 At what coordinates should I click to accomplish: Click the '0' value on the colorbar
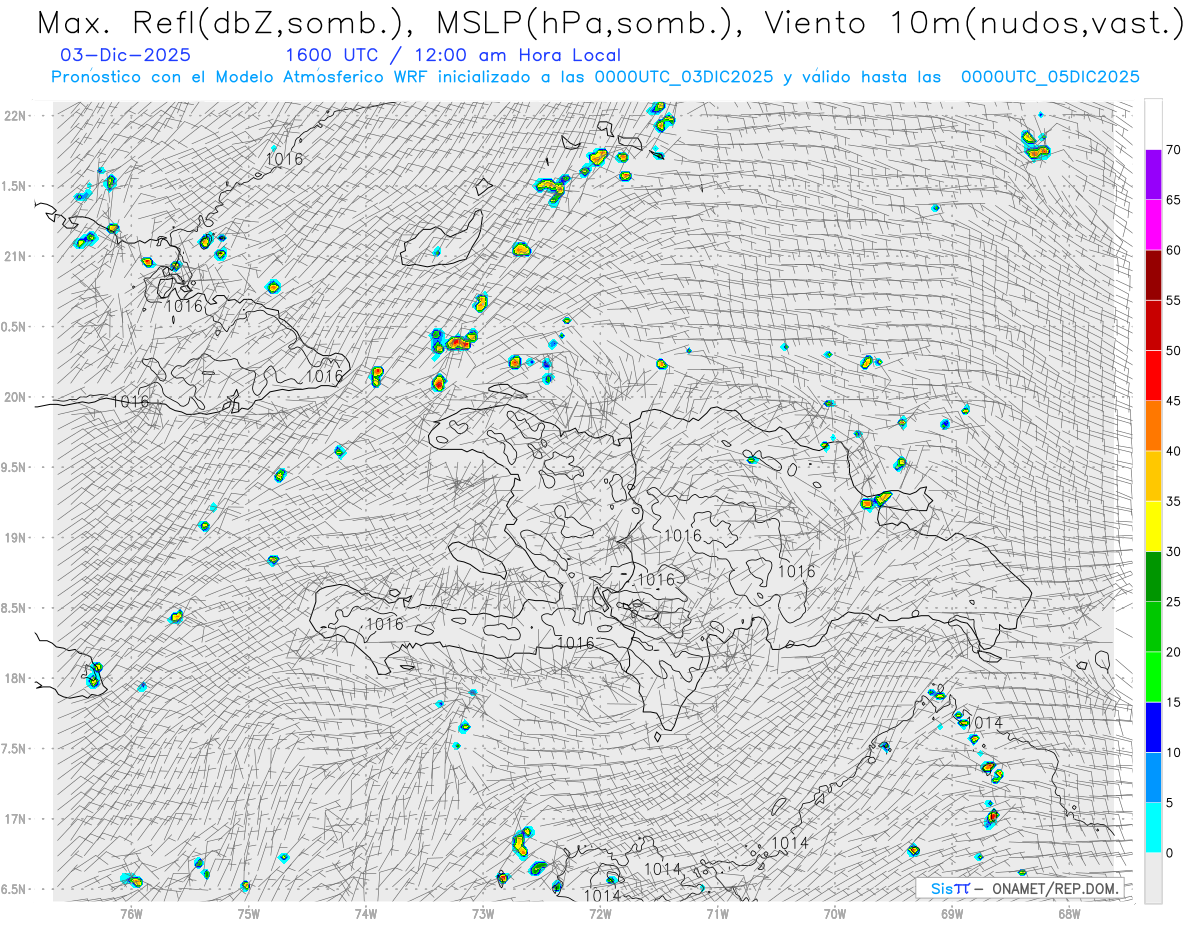1169,853
